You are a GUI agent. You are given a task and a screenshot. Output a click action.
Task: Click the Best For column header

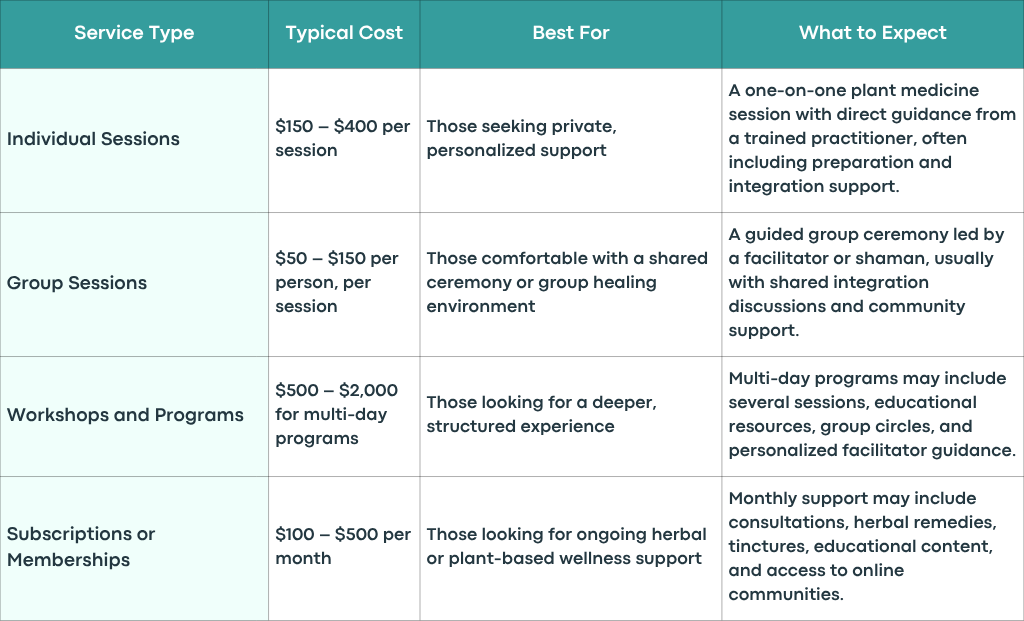[x=571, y=33]
